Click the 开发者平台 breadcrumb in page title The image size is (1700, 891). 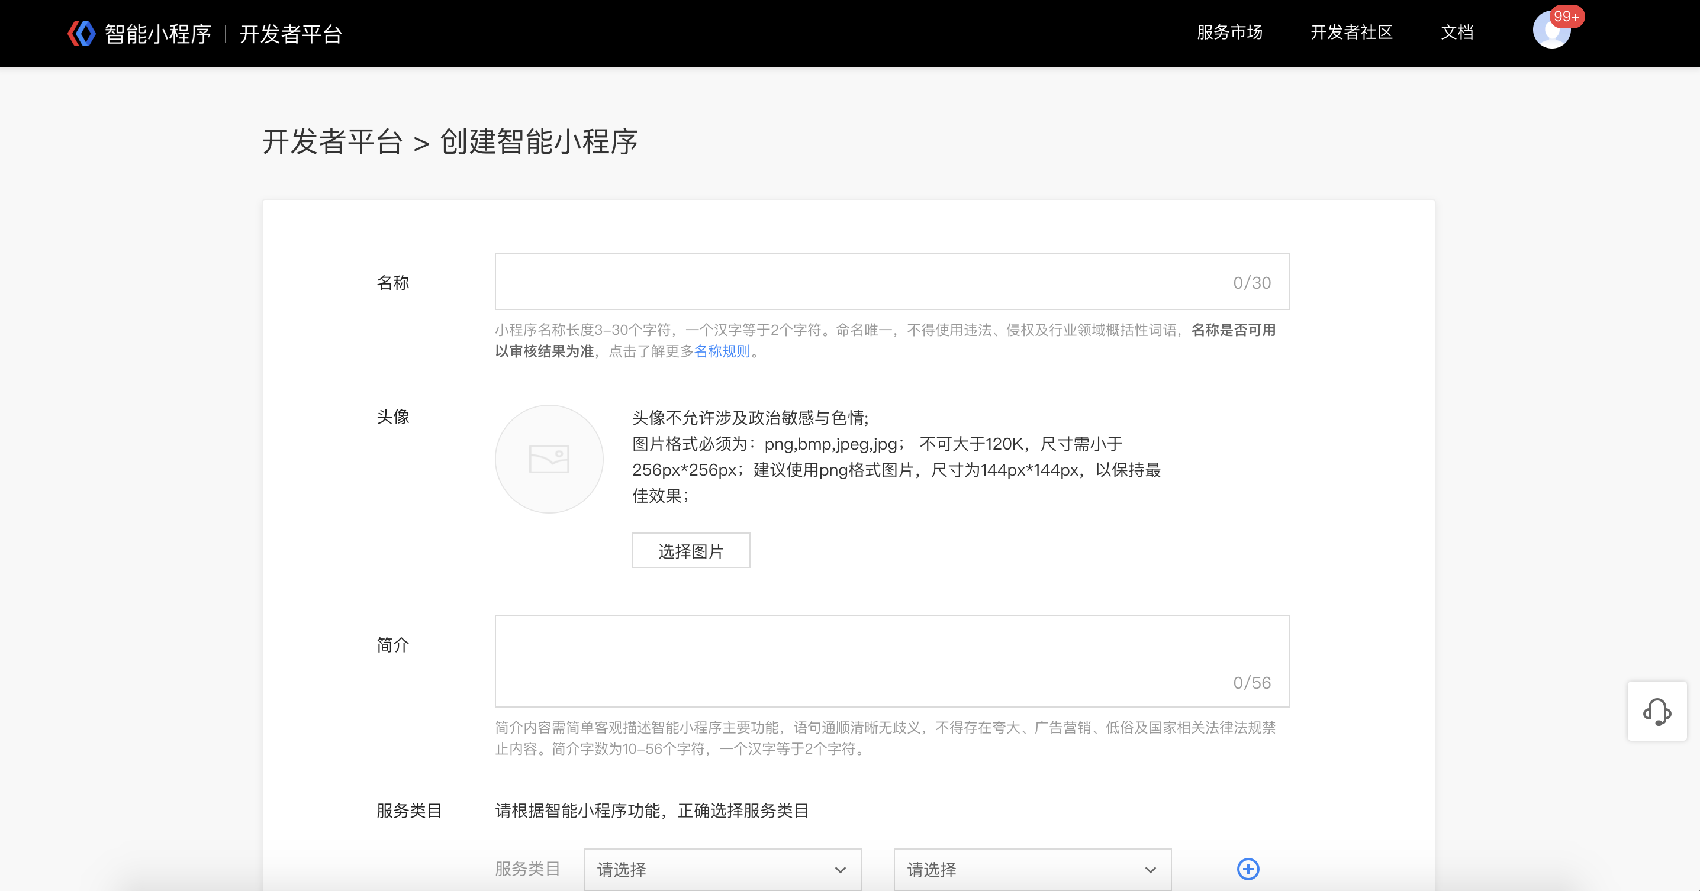pyautogui.click(x=332, y=142)
